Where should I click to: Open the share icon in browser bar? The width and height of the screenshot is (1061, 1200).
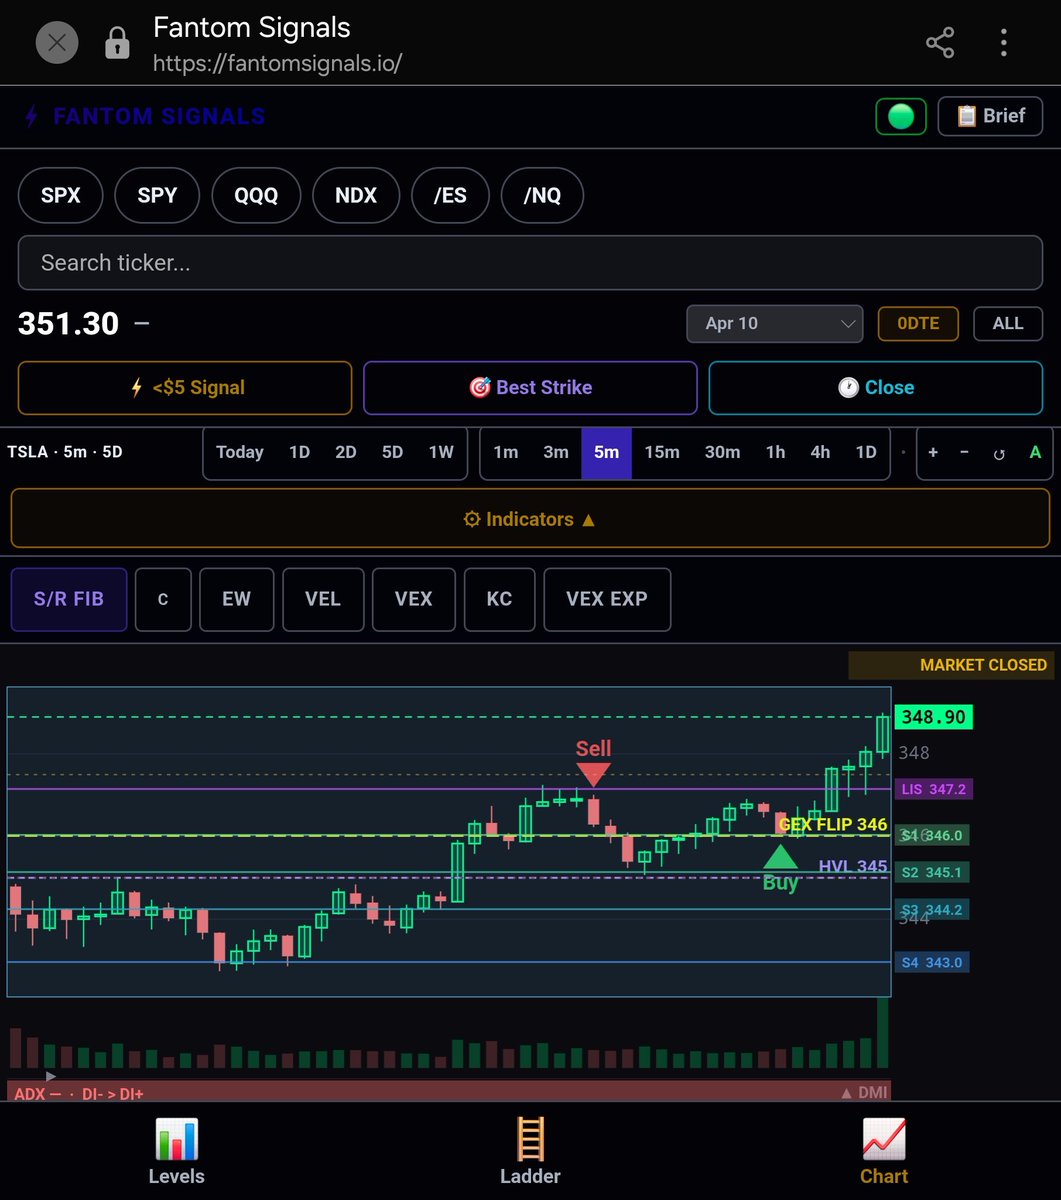pyautogui.click(x=940, y=43)
